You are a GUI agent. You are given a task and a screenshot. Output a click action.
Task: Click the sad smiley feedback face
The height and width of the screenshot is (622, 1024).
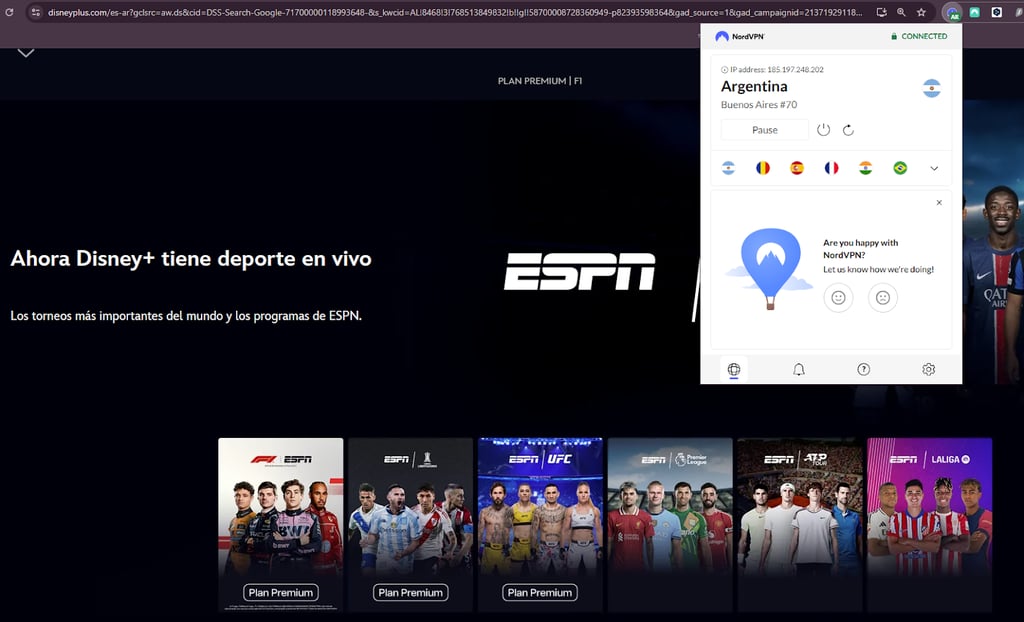coord(883,298)
